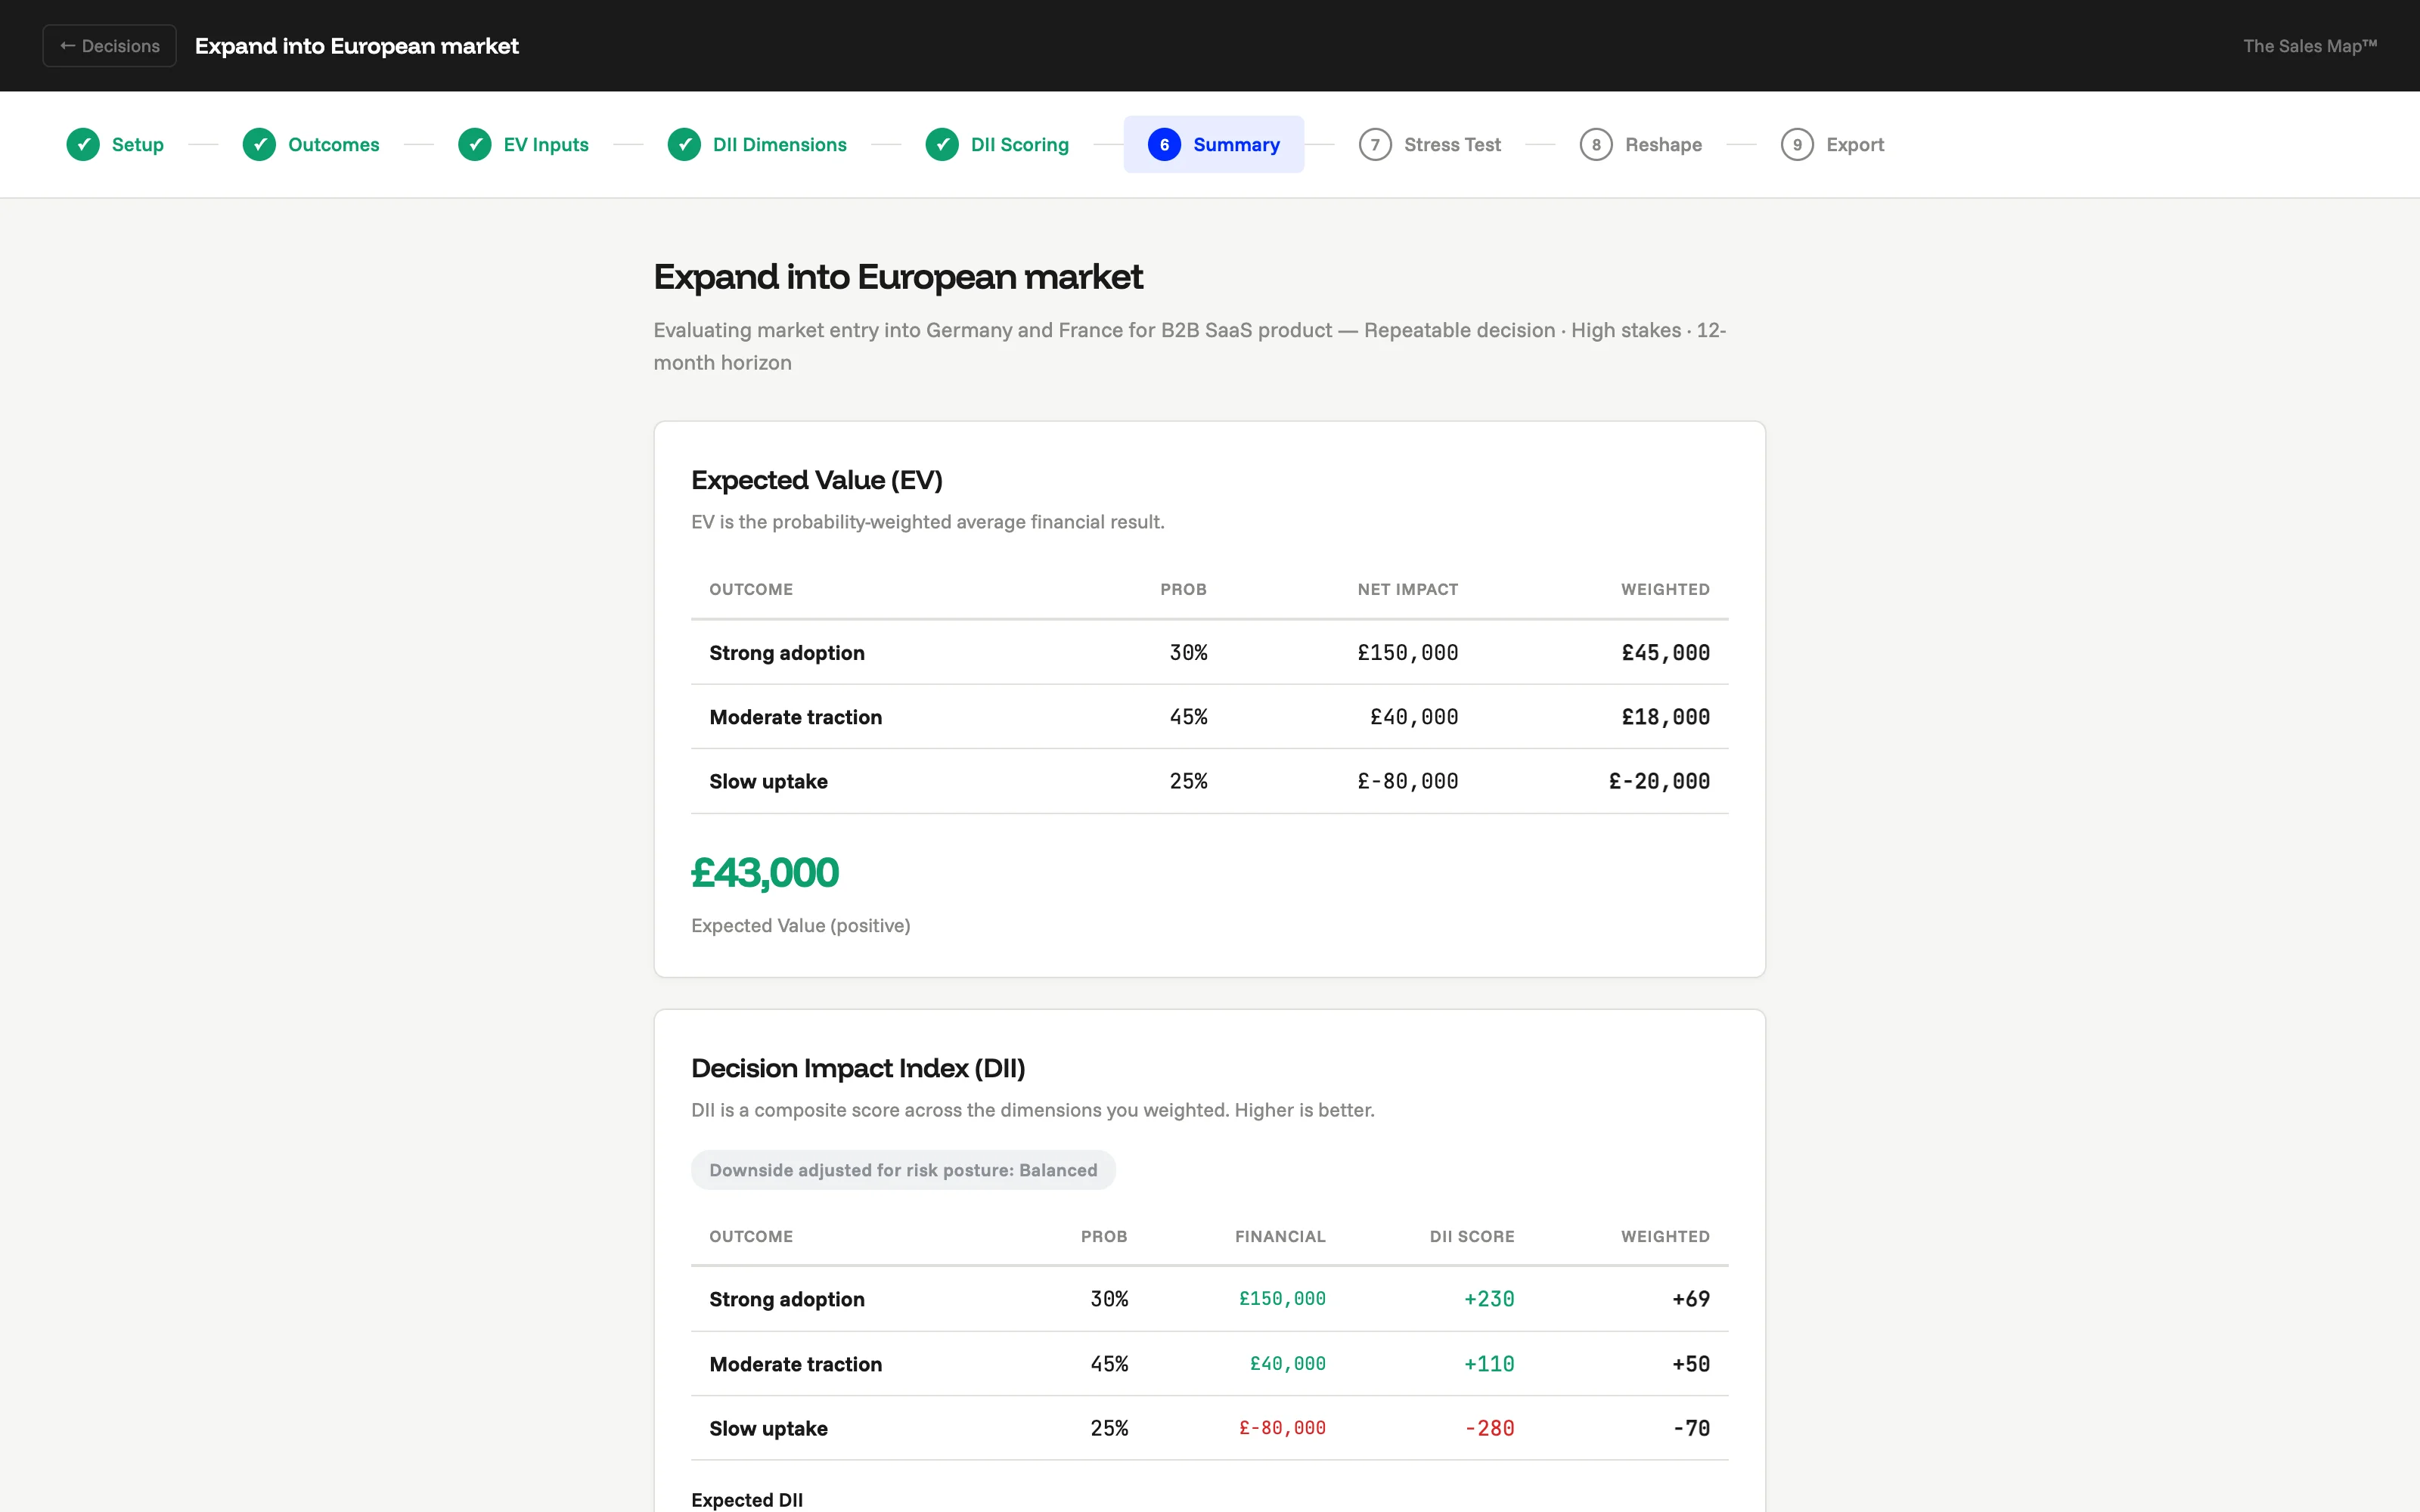Image resolution: width=2420 pixels, height=1512 pixels.
Task: Click The Sales Map brand link
Action: 2309,46
